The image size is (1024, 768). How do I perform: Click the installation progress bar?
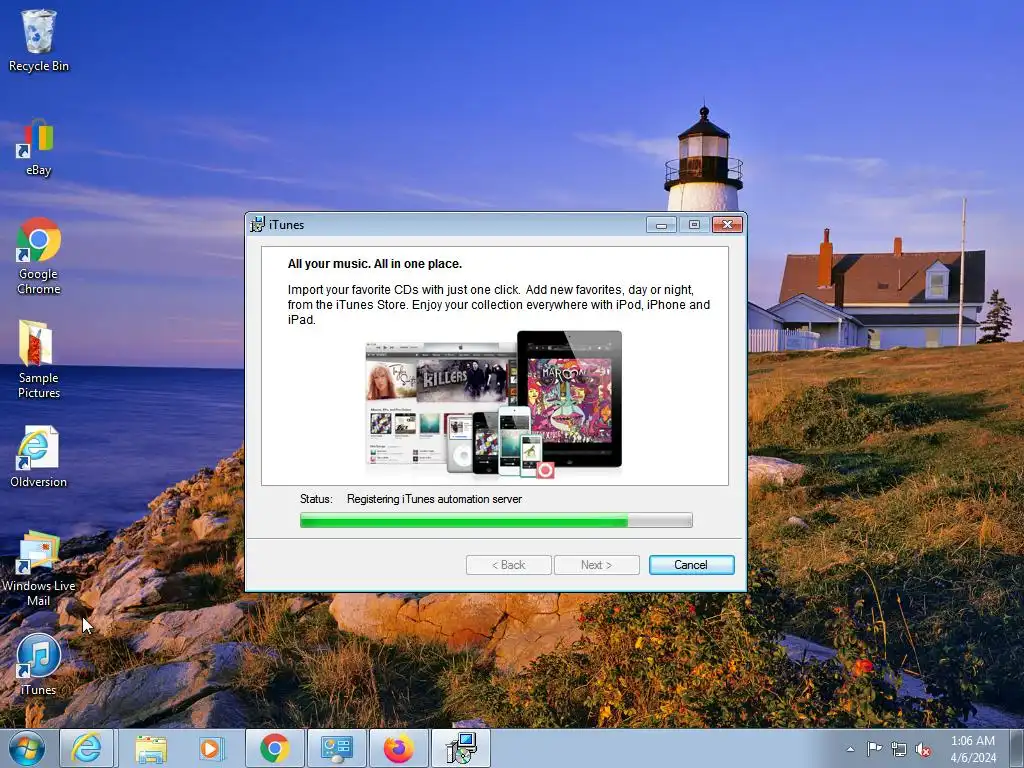[x=496, y=520]
